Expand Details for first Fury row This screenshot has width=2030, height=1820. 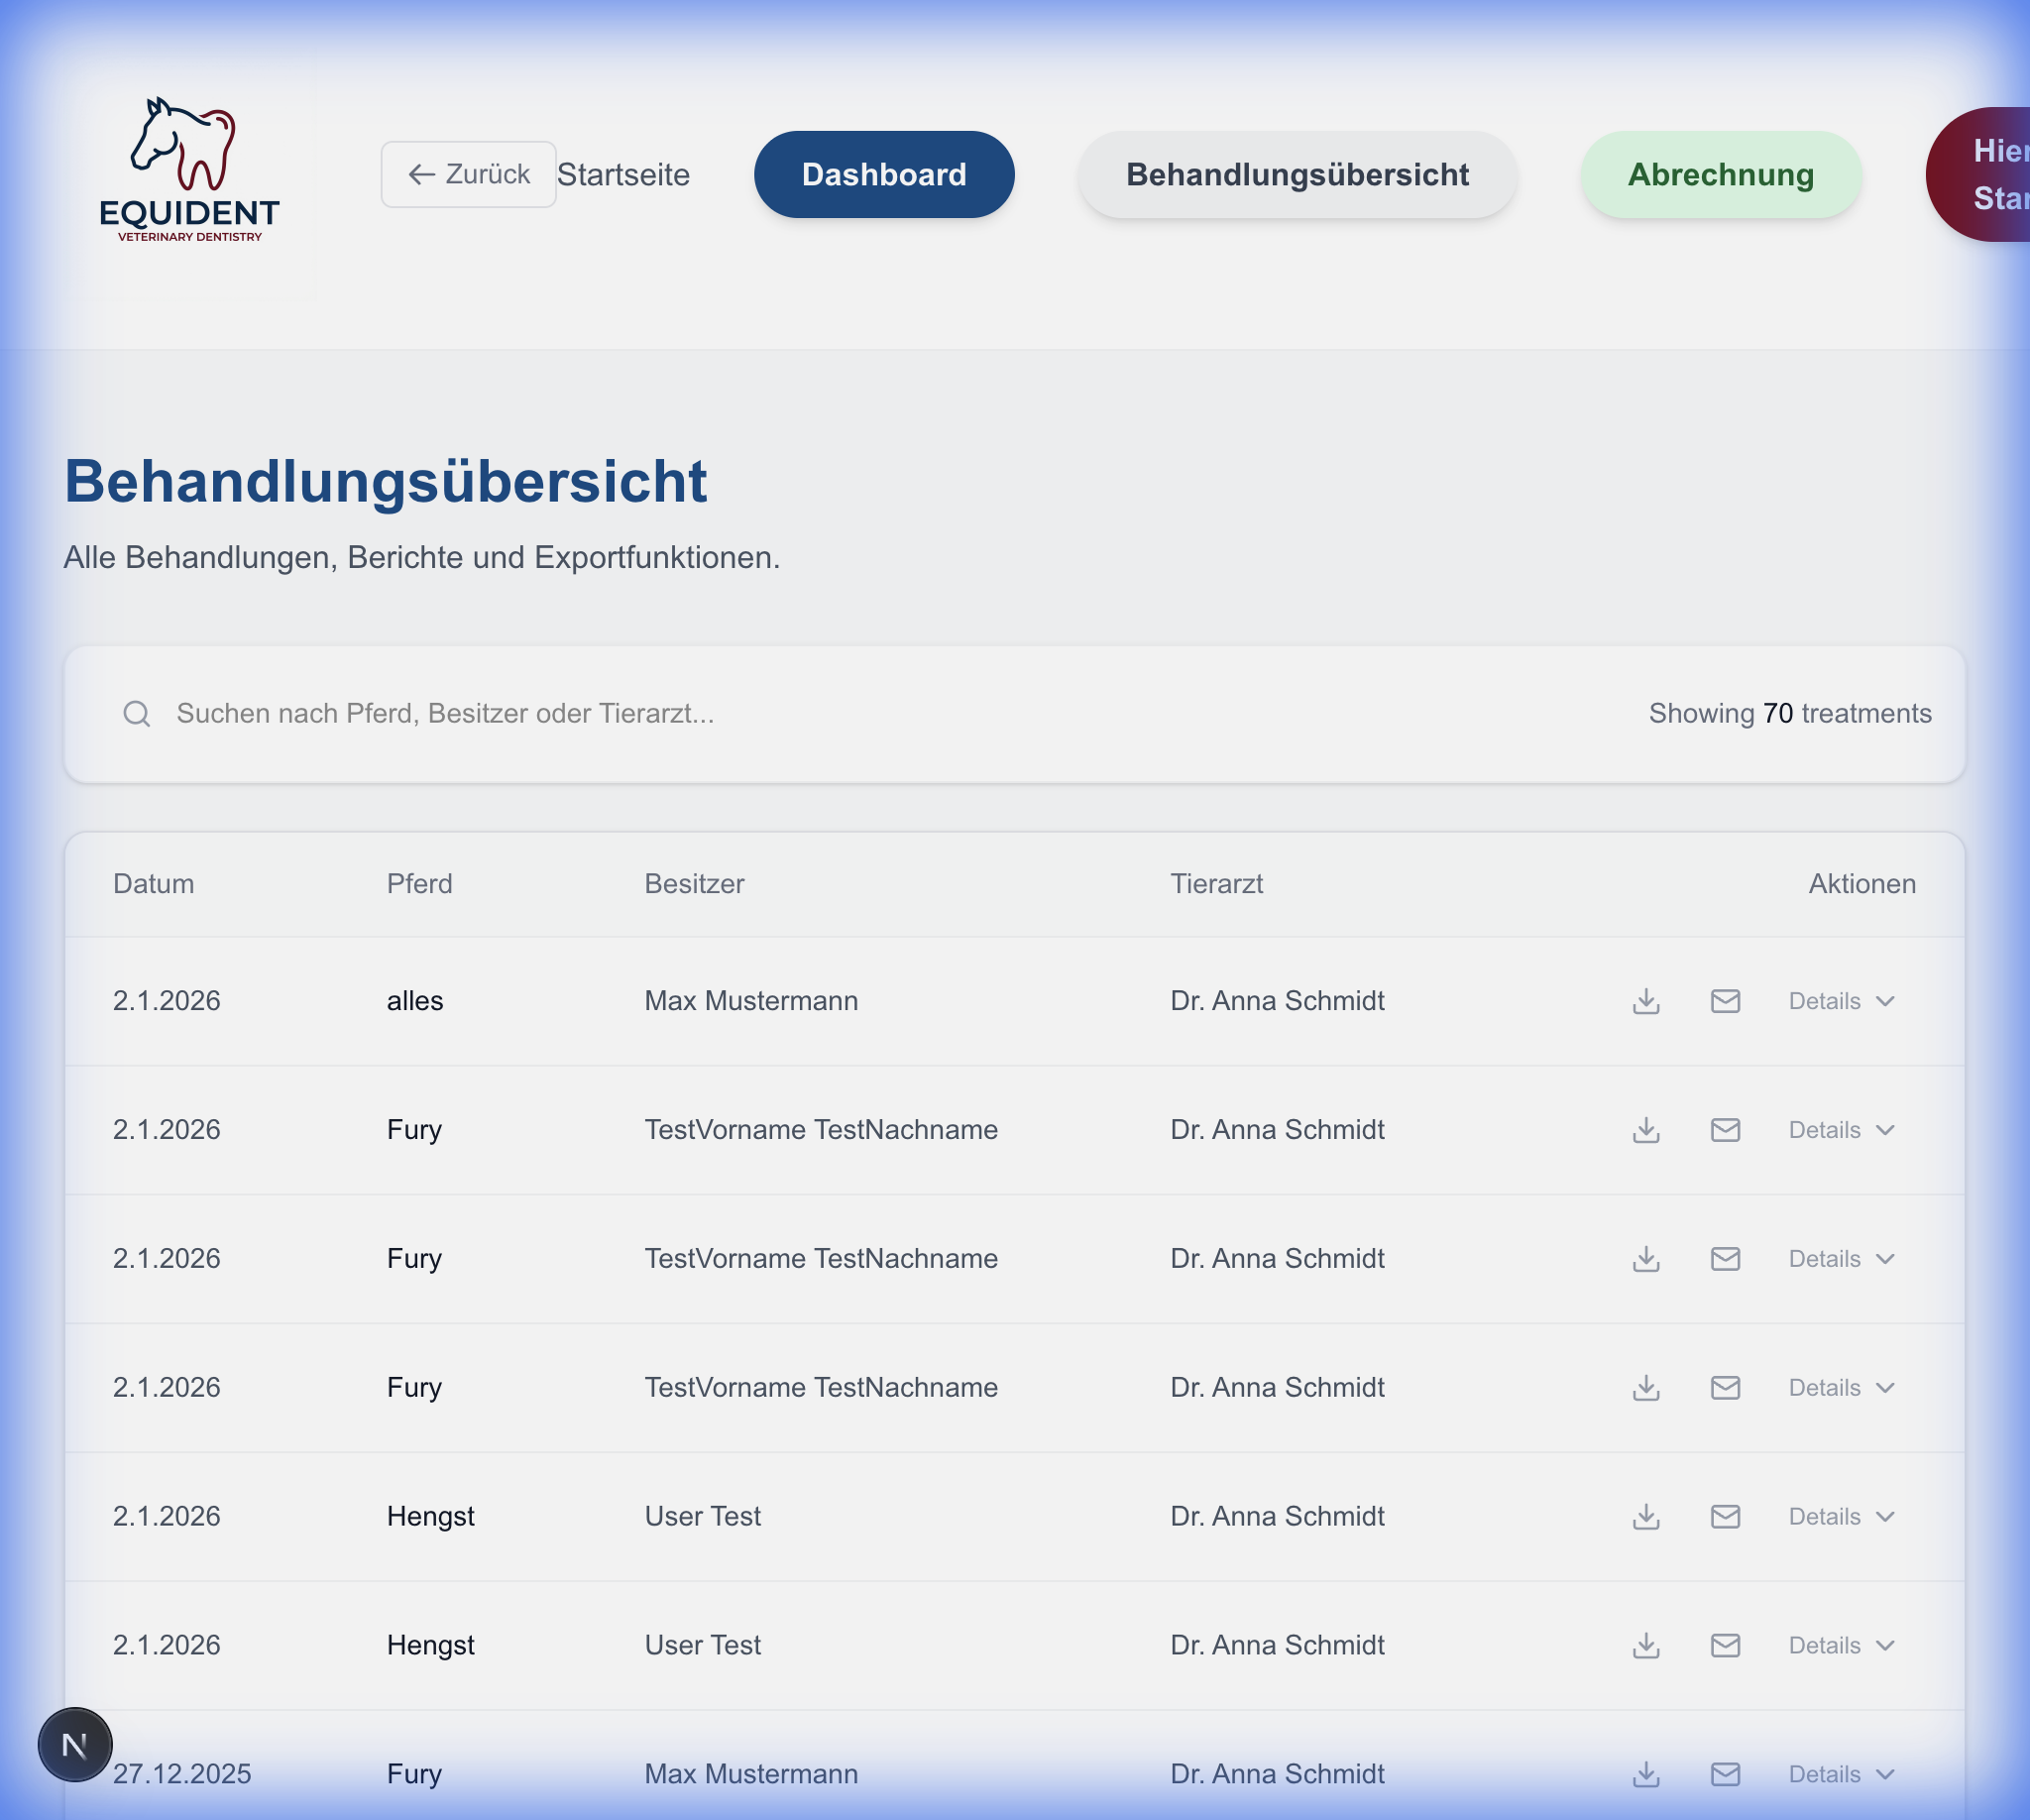[x=1841, y=1130]
